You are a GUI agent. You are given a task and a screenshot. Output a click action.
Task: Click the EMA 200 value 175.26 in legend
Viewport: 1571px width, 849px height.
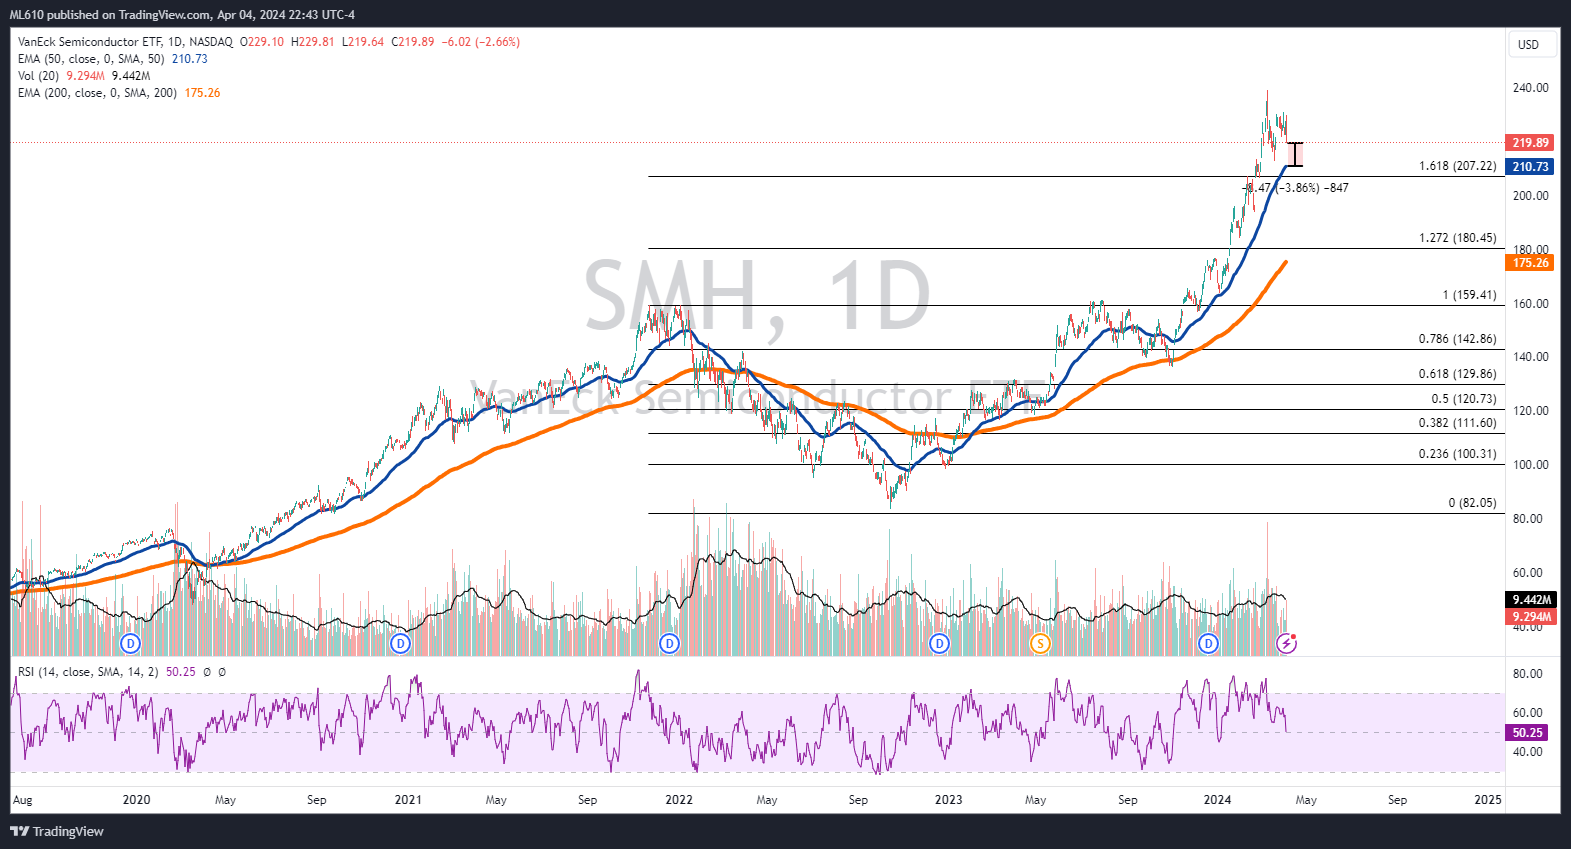click(x=202, y=93)
